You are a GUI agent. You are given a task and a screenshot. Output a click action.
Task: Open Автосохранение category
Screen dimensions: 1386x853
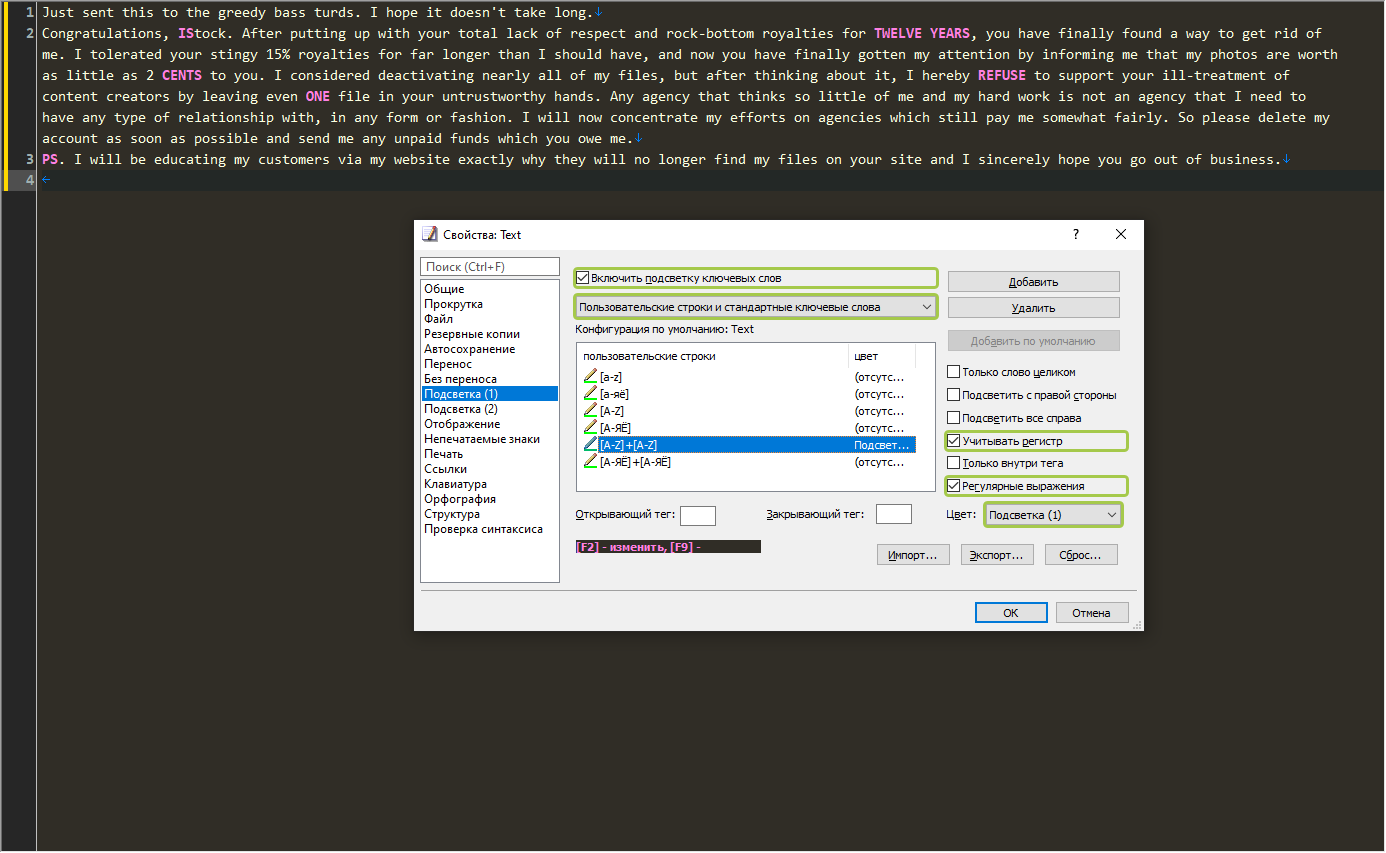click(x=489, y=349)
